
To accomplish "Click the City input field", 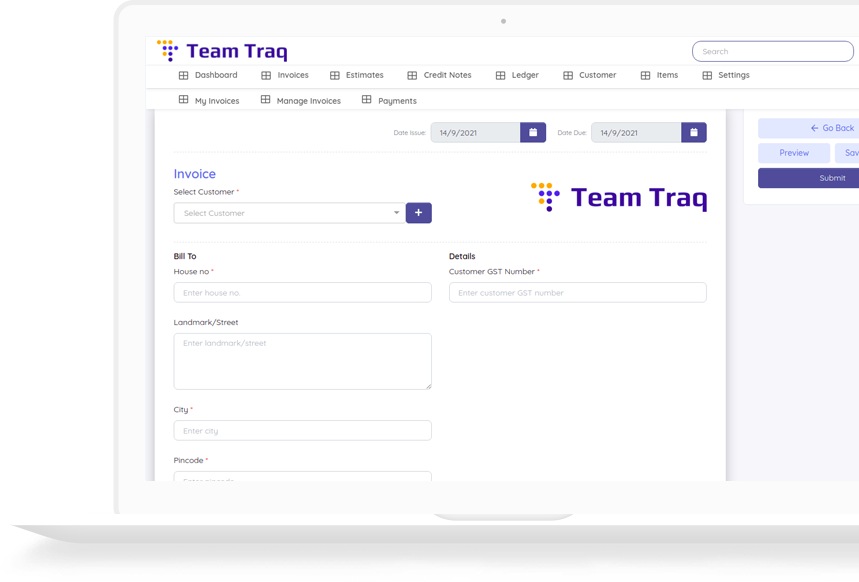I will click(x=302, y=431).
